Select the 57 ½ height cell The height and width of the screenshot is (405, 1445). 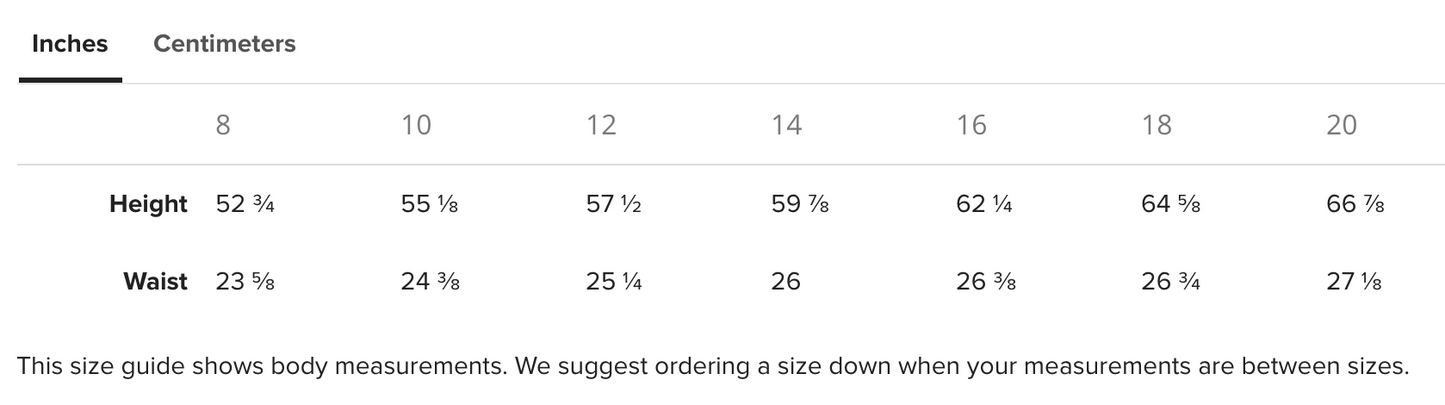(613, 204)
